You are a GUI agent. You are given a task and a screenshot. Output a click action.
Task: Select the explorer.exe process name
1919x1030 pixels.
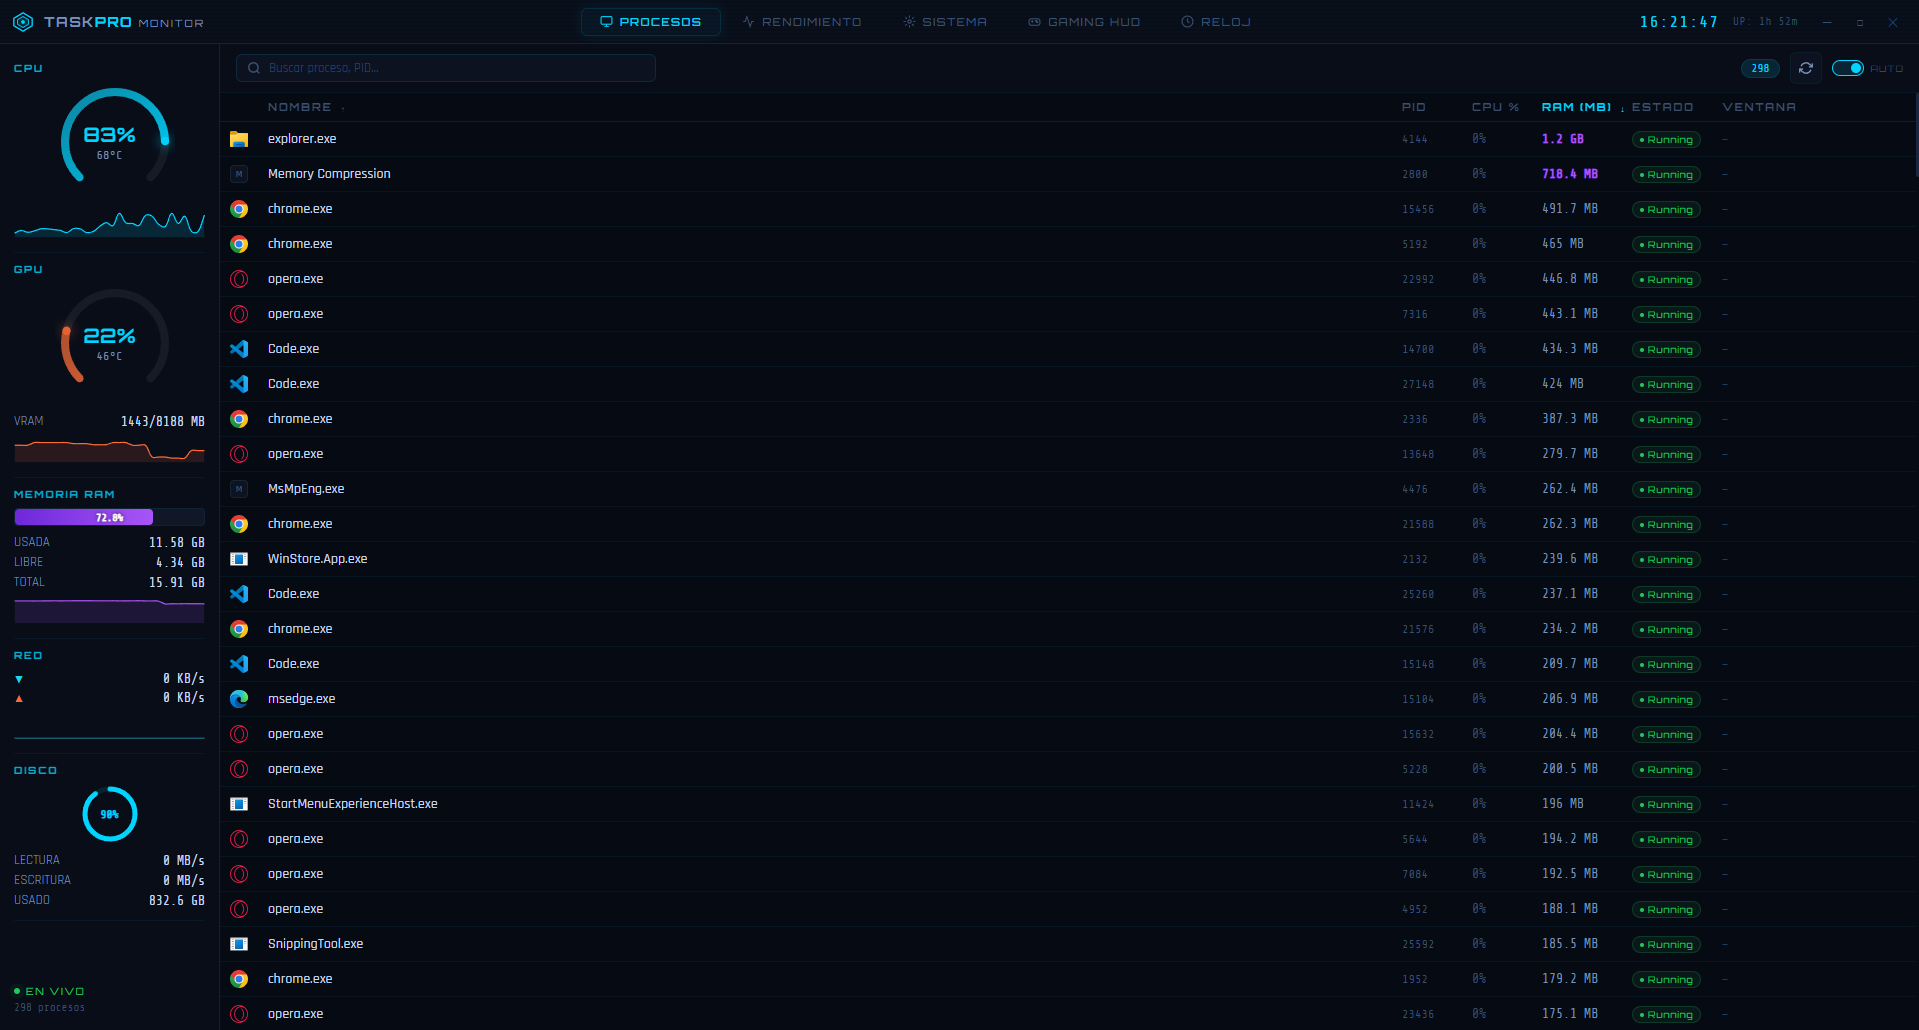[x=302, y=139]
